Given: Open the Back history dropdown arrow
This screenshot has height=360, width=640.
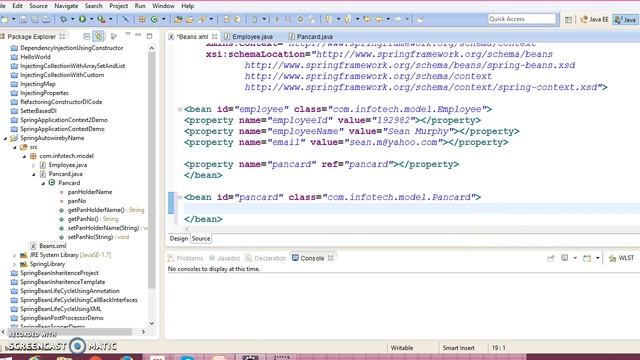Looking at the screenshot, I should pos(388,19).
